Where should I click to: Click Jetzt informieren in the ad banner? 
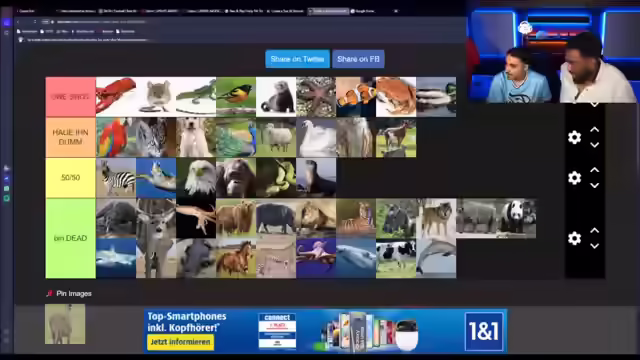[180, 342]
